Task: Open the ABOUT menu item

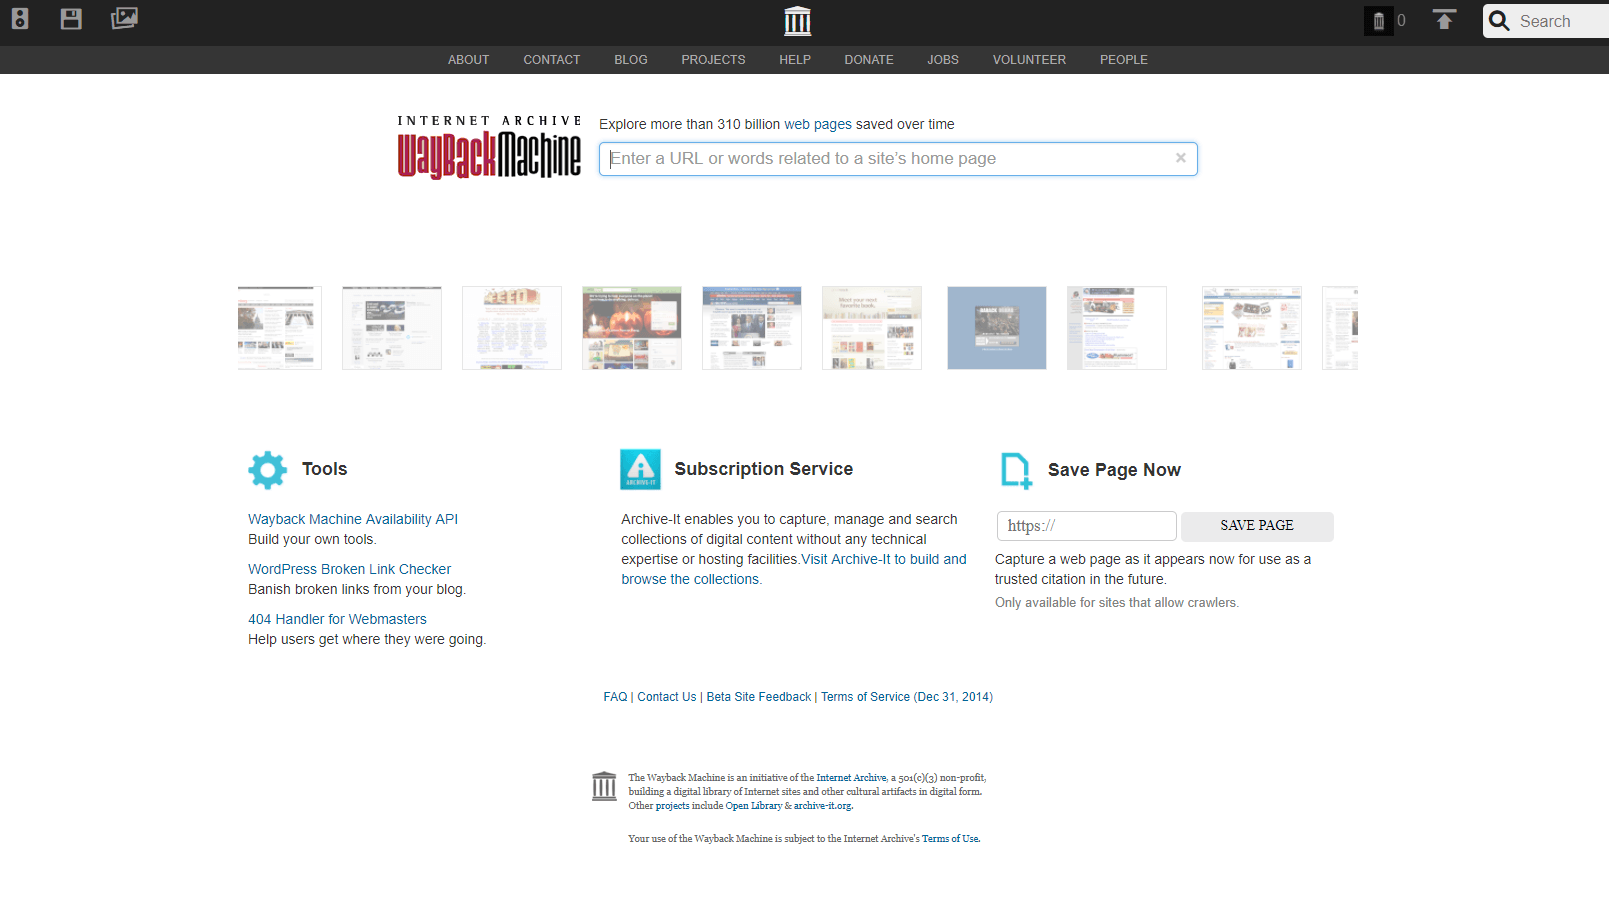Action: [468, 60]
